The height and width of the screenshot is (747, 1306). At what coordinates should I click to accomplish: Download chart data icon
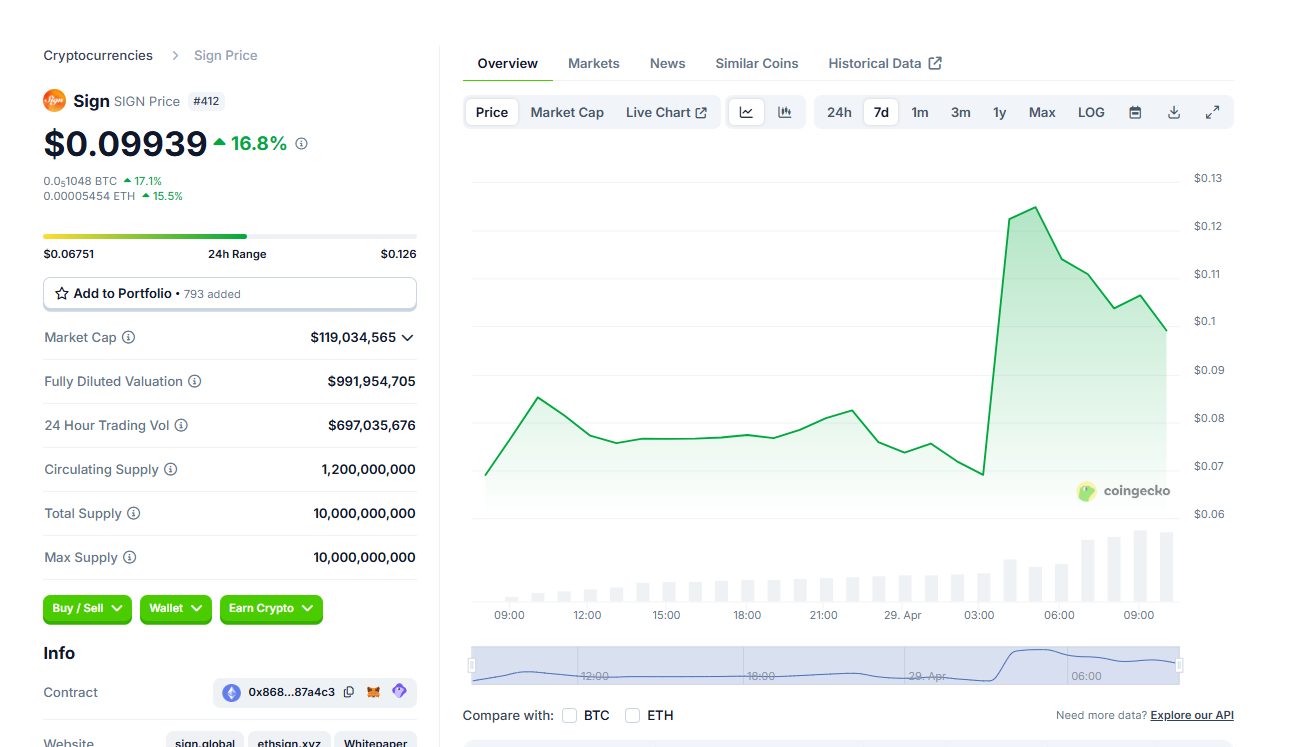point(1174,112)
